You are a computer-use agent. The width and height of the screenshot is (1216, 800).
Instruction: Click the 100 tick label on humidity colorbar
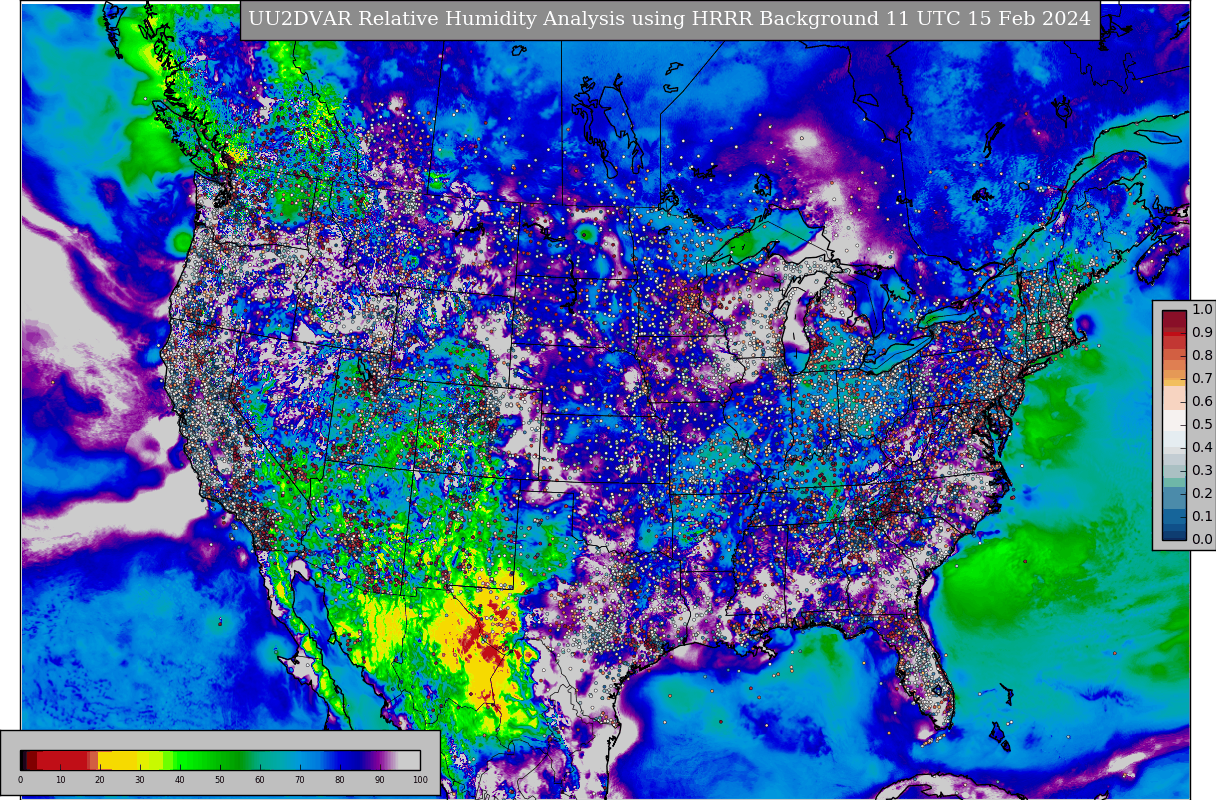(x=420, y=780)
